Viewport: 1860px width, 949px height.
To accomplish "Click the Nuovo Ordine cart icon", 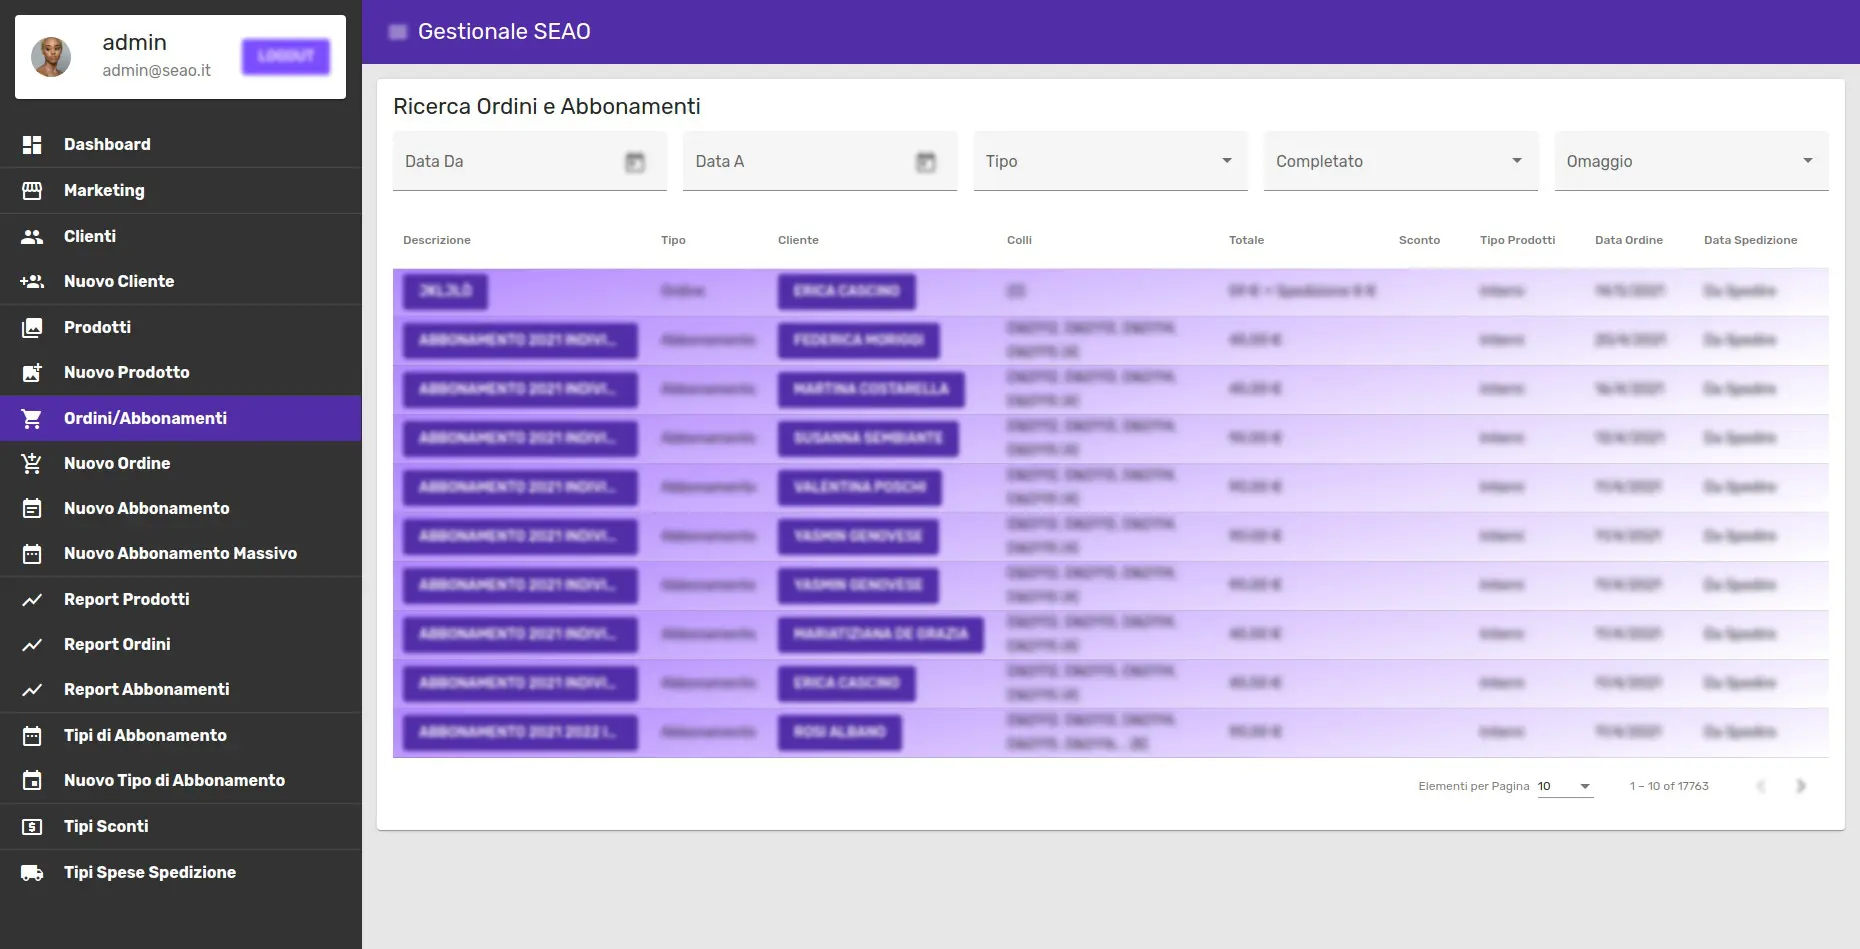I will (32, 464).
